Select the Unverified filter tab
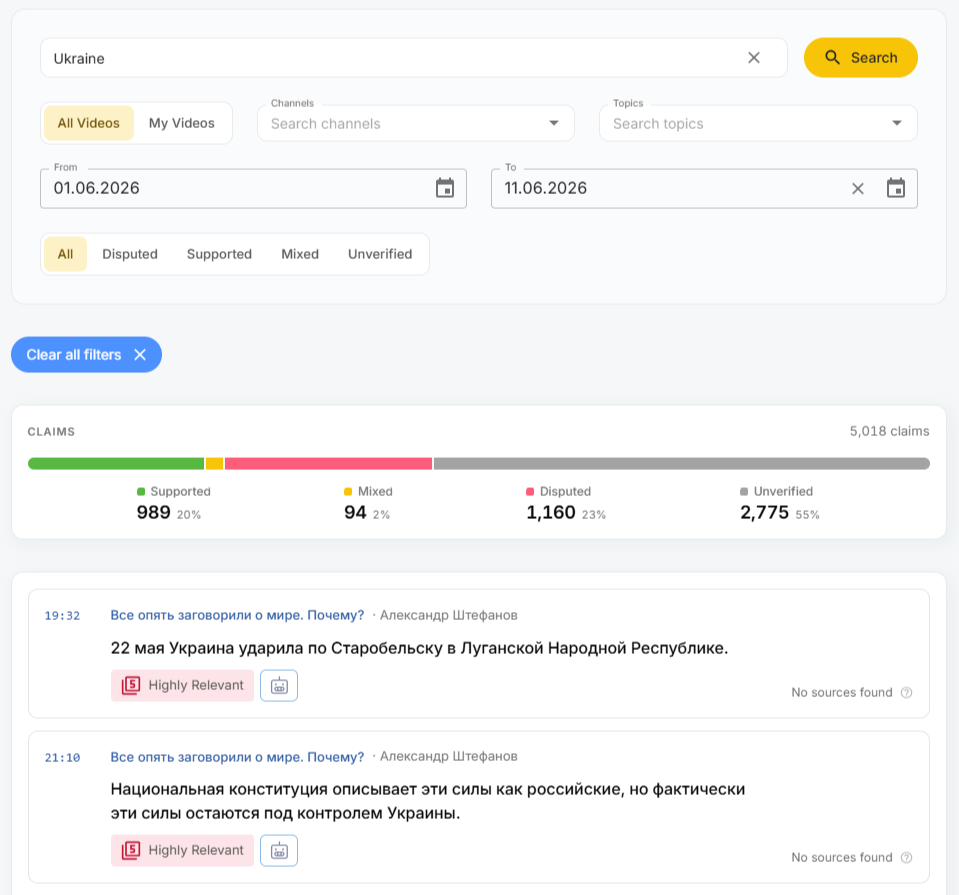This screenshot has height=895, width=959. click(380, 254)
